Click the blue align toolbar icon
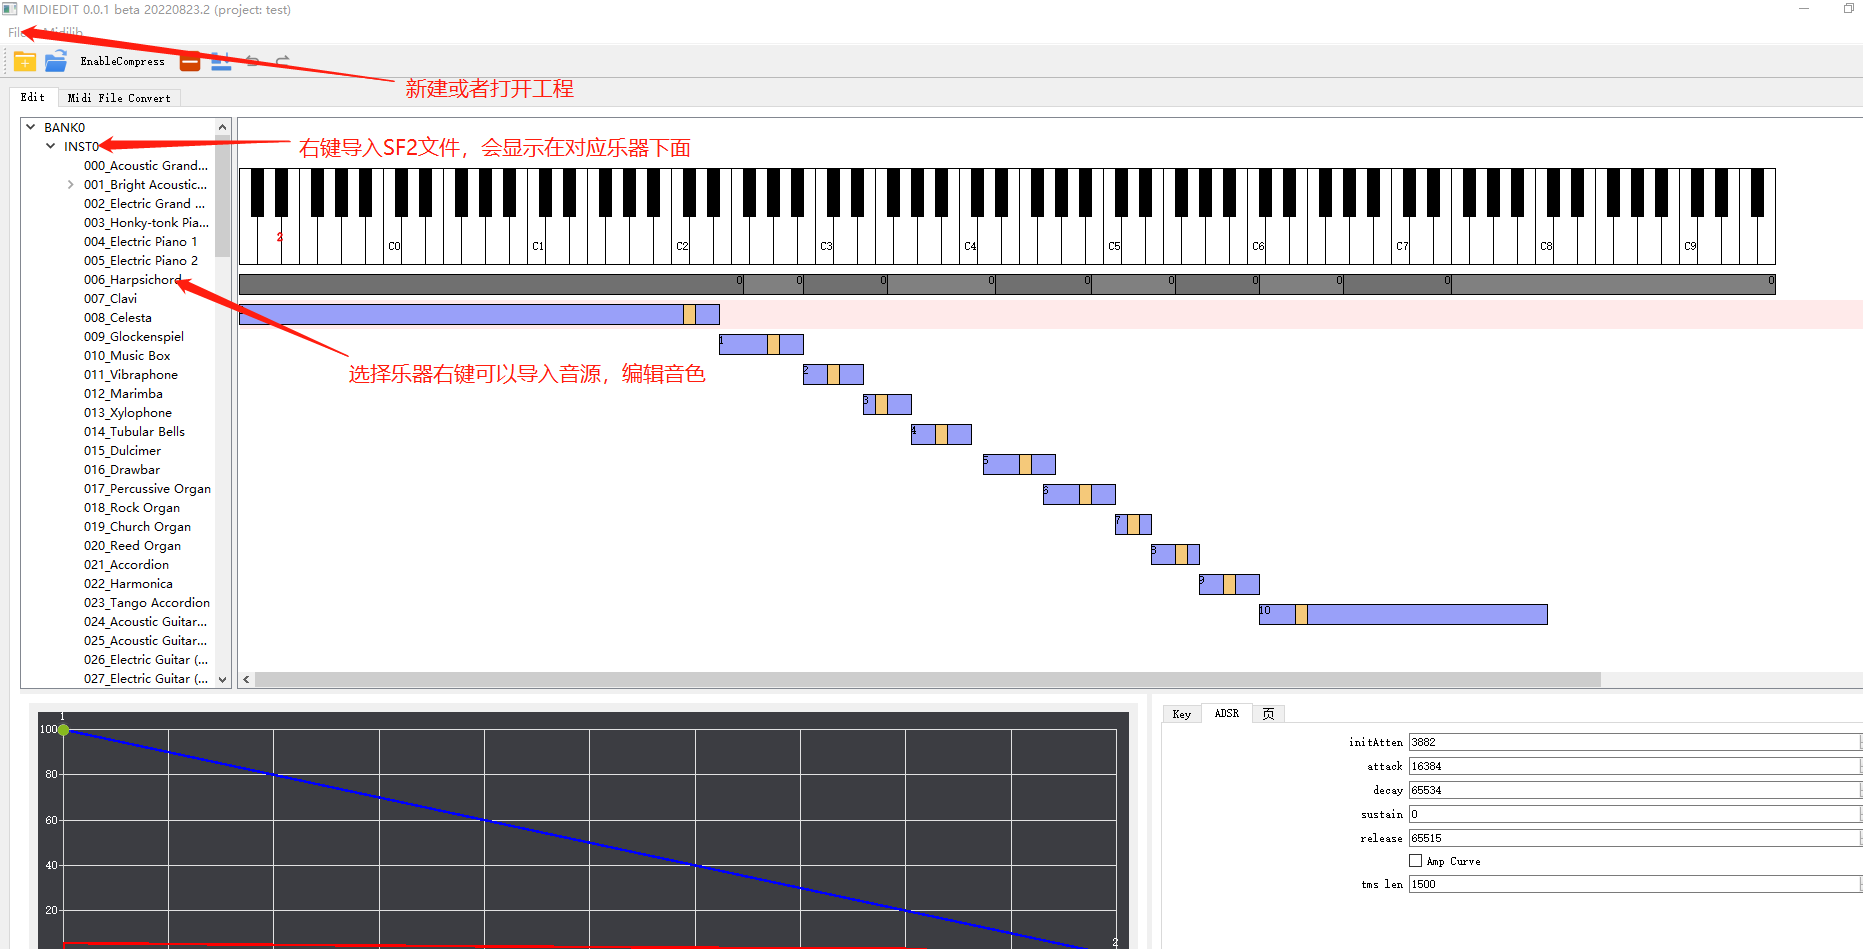 (x=221, y=62)
